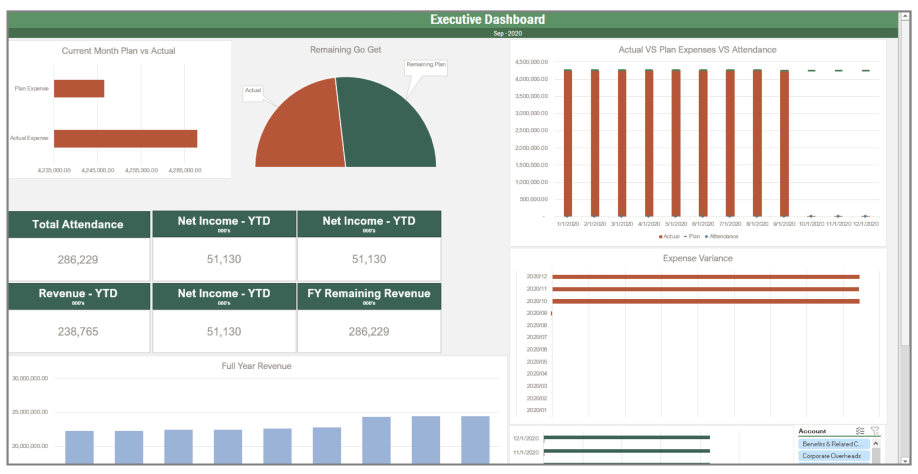Select the 2020/12 bar in Expense Variance
The width and height of the screenshot is (918, 474).
(705, 277)
